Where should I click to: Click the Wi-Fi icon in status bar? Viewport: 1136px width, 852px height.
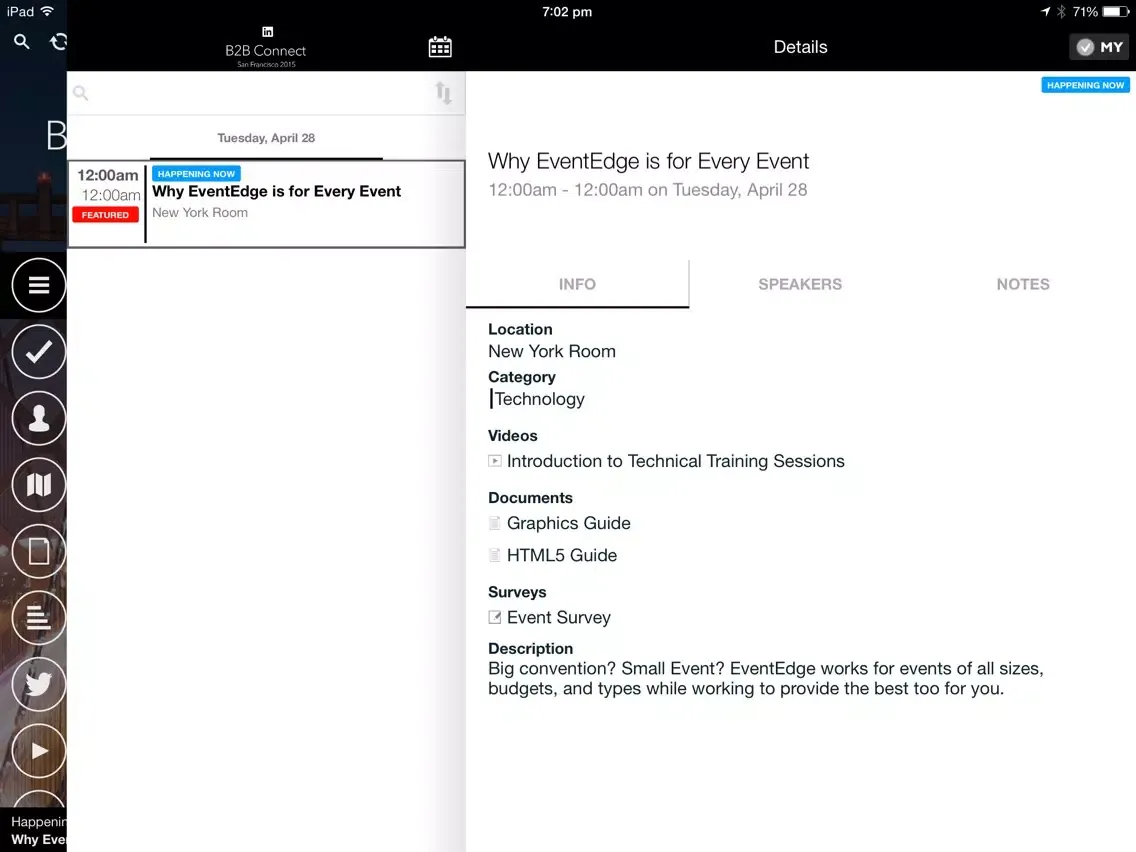tap(47, 11)
